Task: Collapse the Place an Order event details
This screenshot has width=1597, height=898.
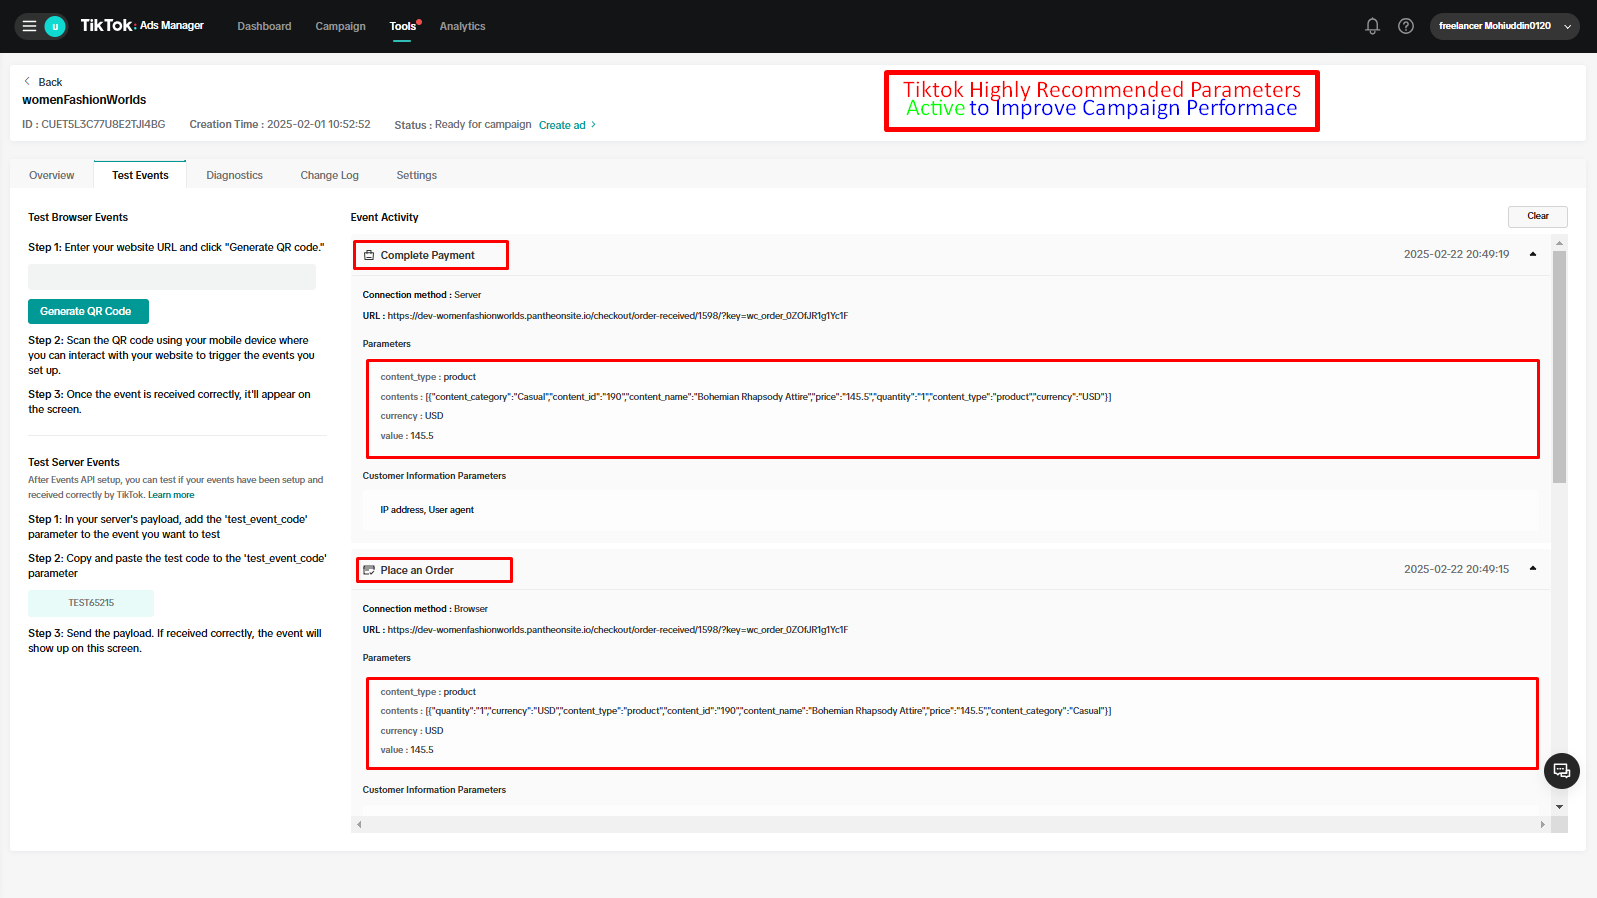Action: 1532,569
